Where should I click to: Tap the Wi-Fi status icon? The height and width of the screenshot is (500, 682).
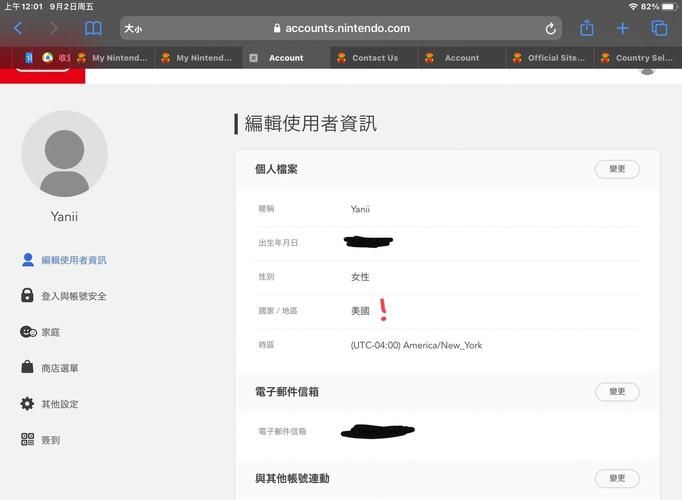(633, 7)
